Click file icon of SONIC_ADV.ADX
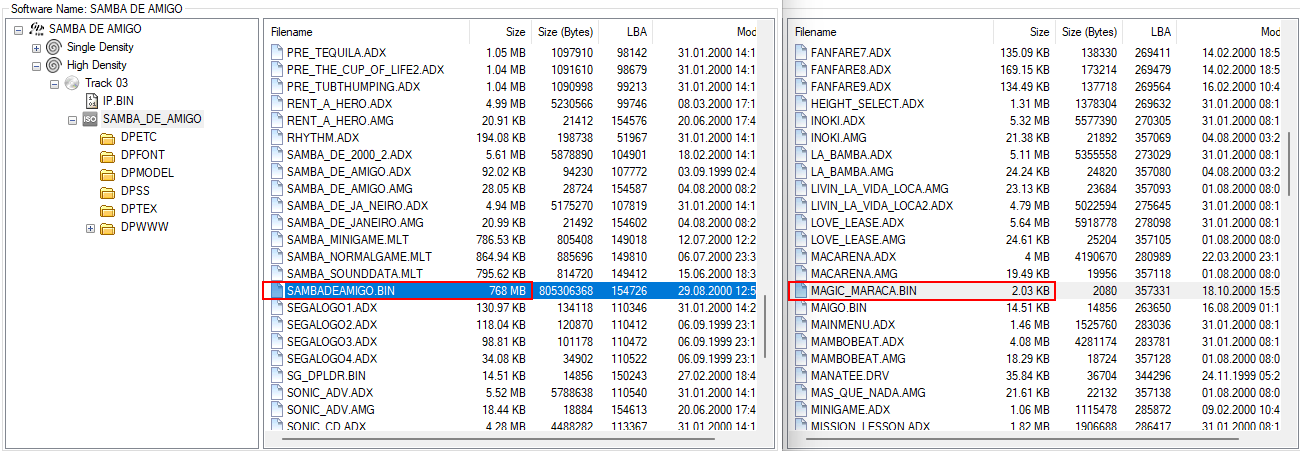This screenshot has height=451, width=1300. [x=277, y=392]
